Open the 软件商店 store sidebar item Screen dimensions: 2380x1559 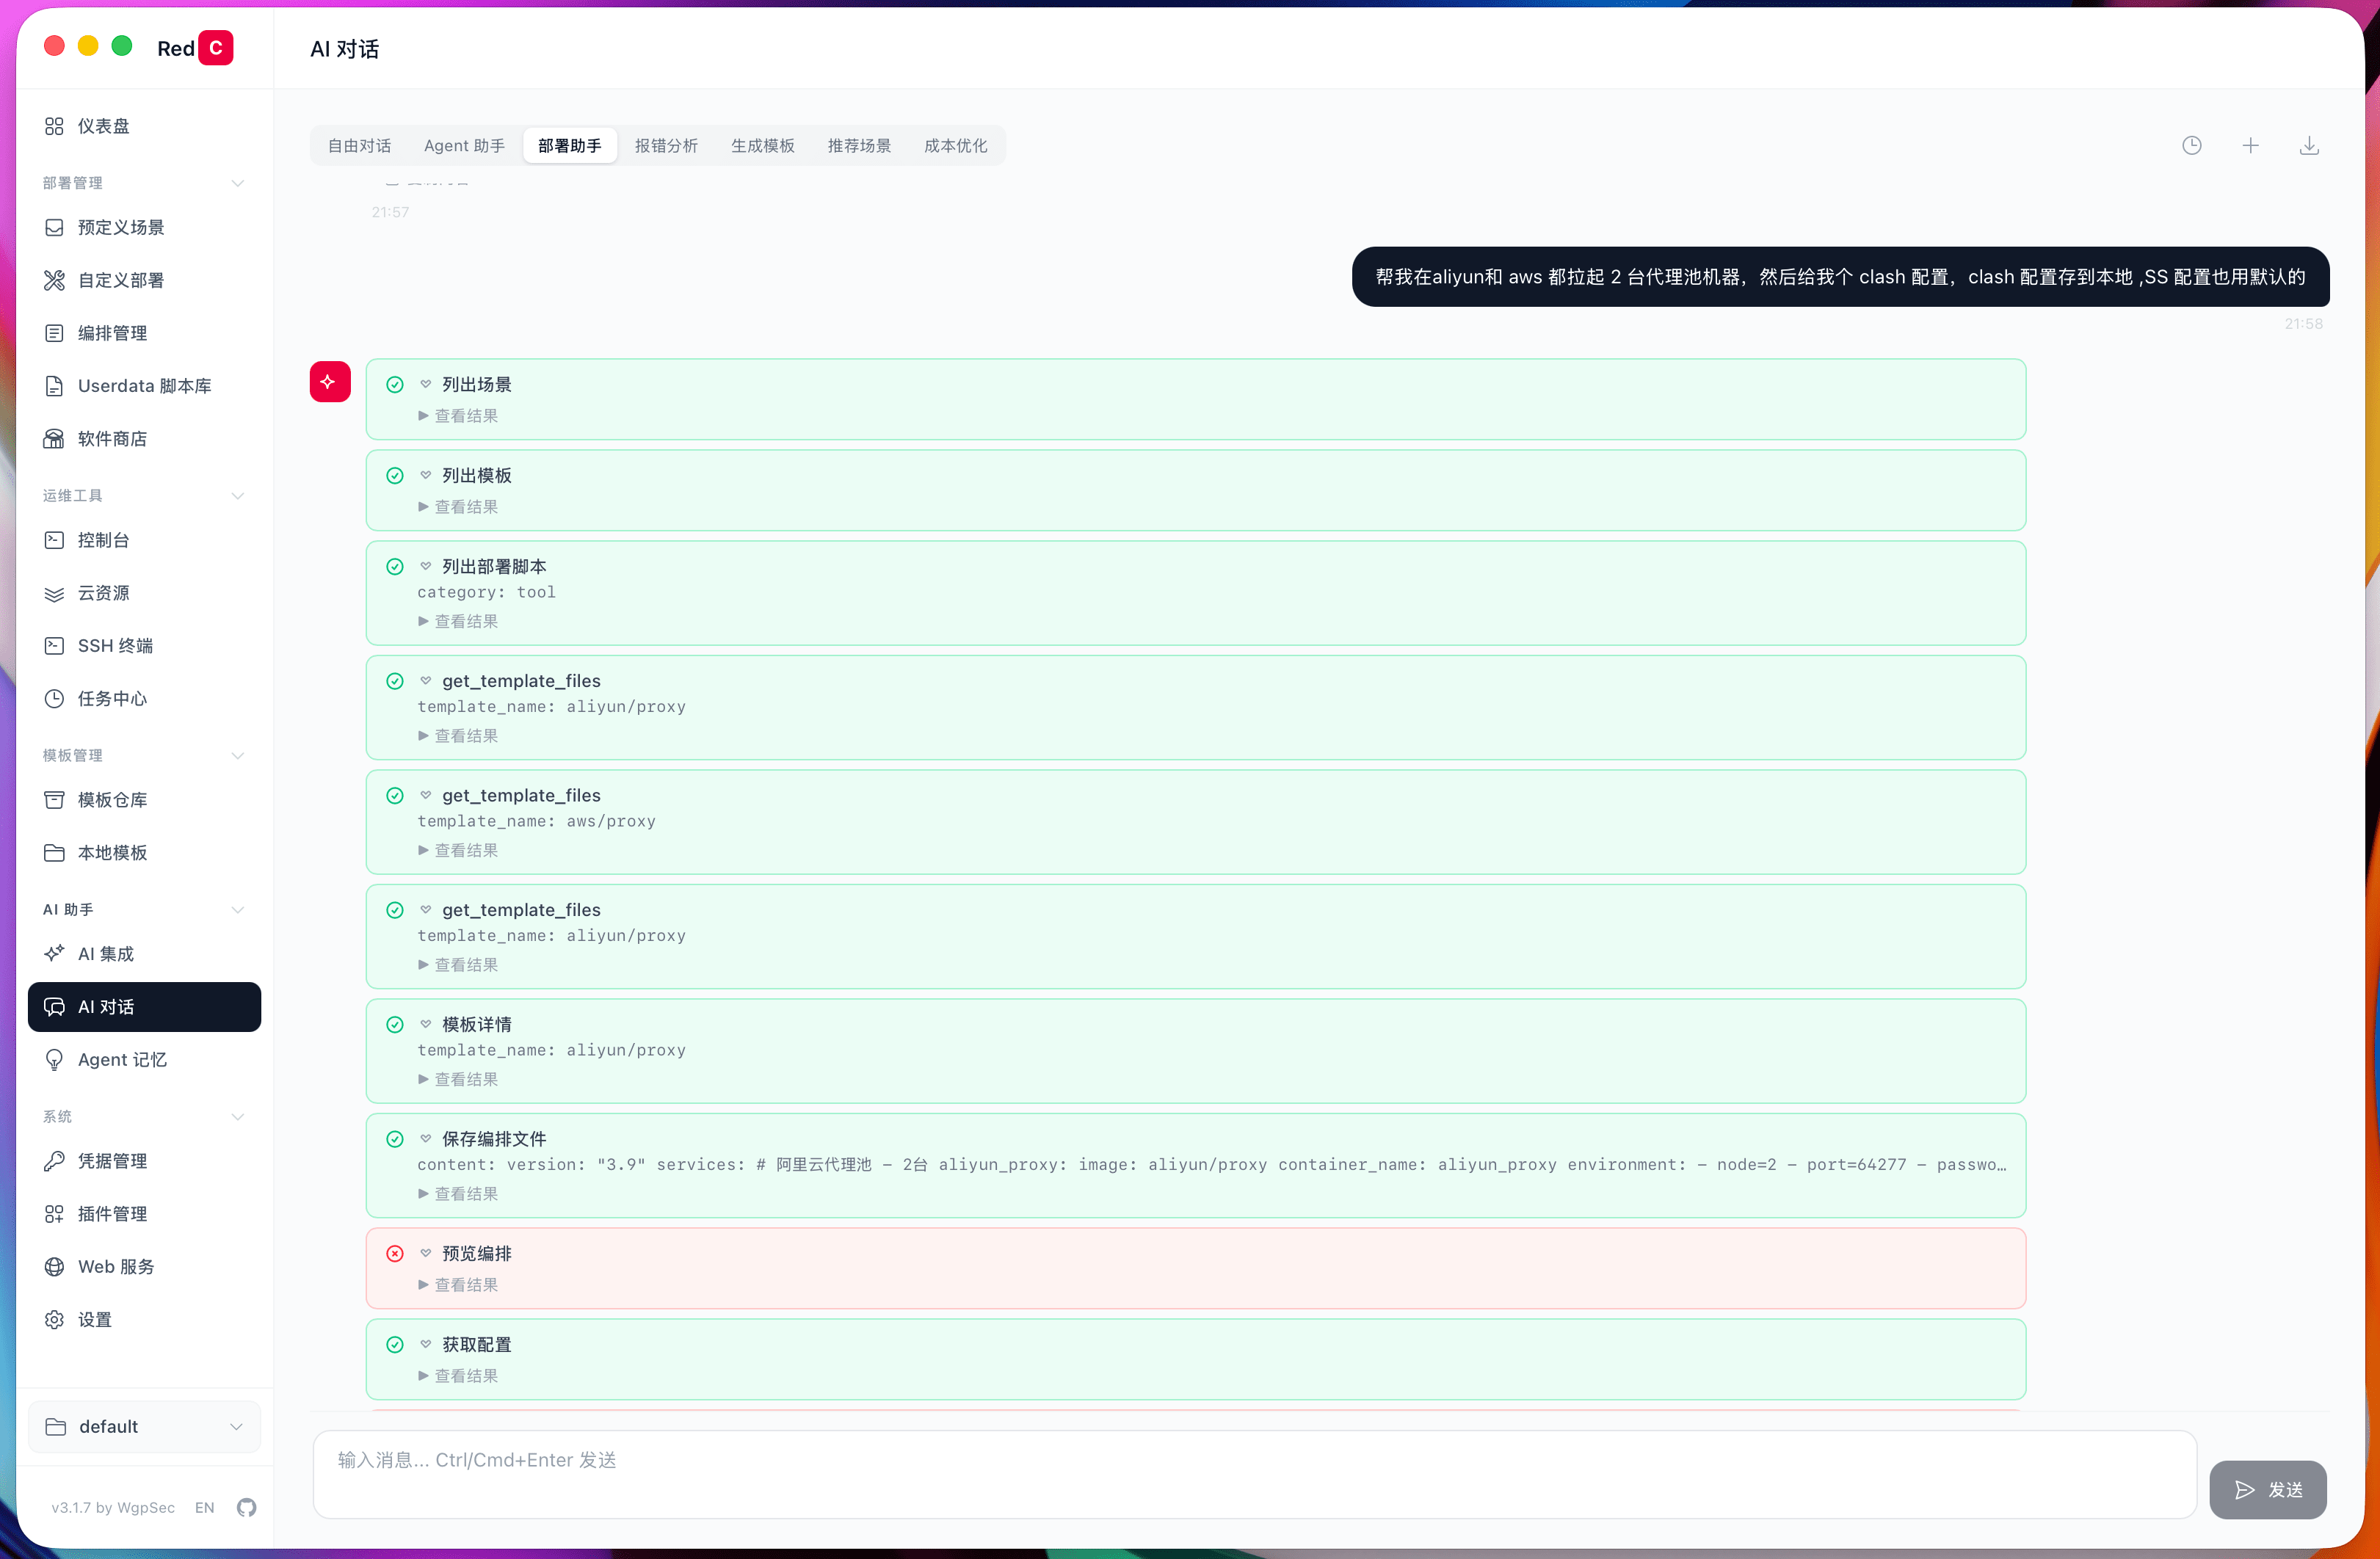[x=112, y=439]
